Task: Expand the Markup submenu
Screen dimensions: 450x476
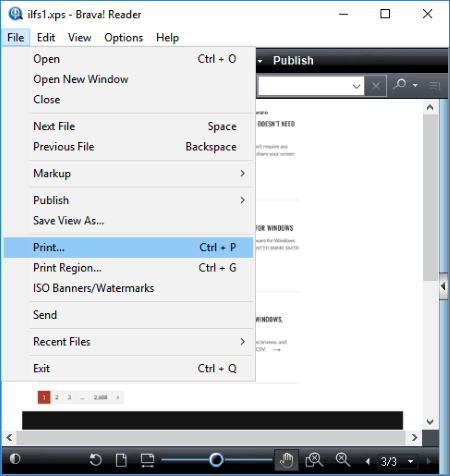Action: [x=128, y=173]
